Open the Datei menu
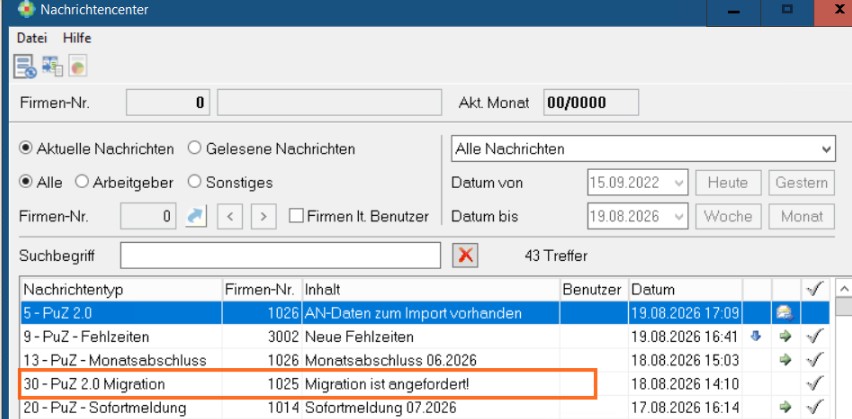The image size is (852, 419). click(x=32, y=38)
